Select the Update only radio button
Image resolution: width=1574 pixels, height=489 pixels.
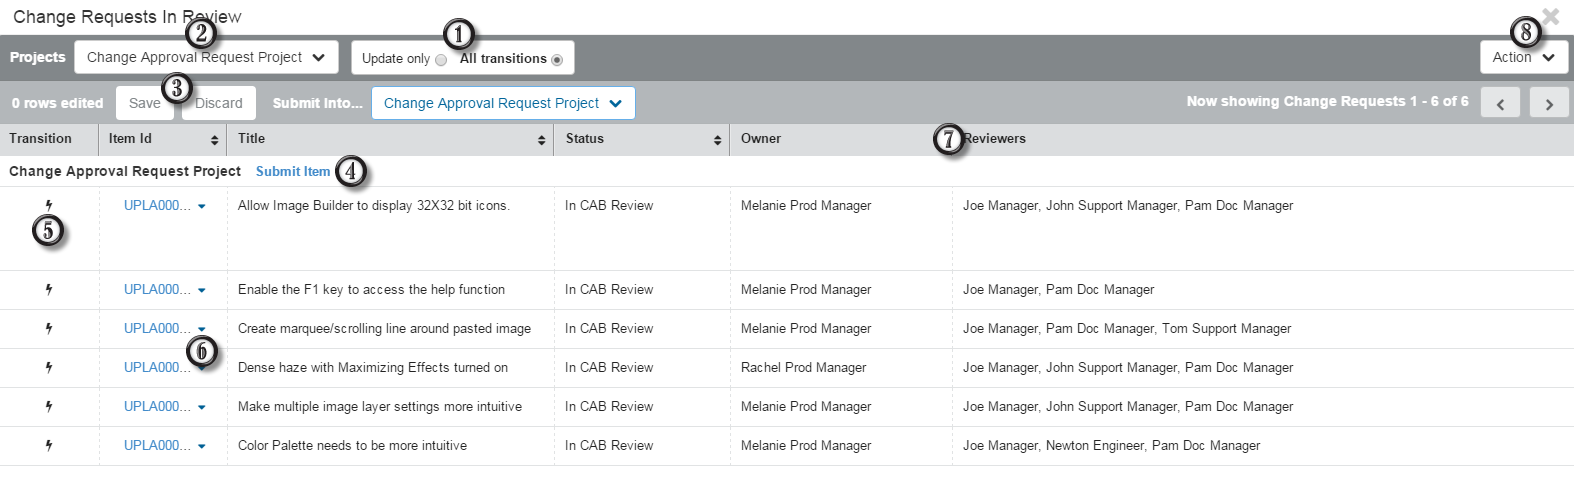pos(441,60)
